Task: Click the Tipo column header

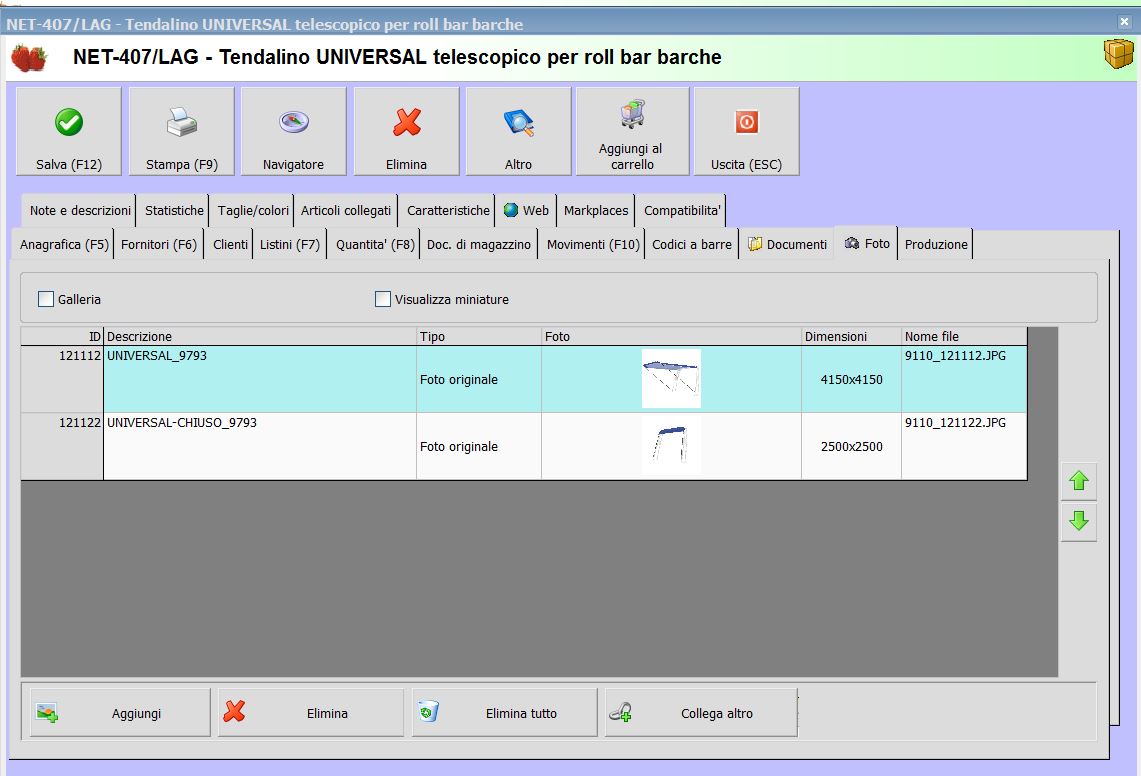Action: (479, 336)
